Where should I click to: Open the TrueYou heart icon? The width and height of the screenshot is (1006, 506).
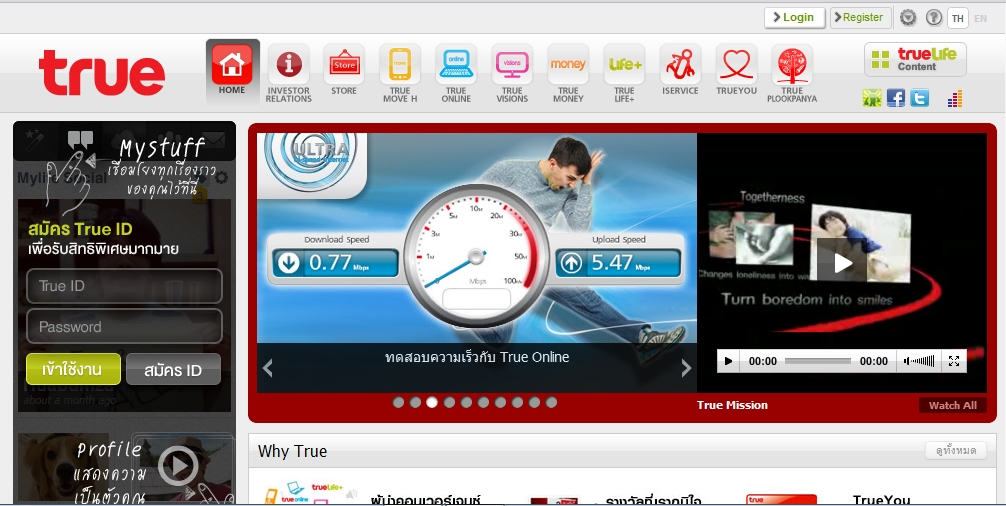737,64
